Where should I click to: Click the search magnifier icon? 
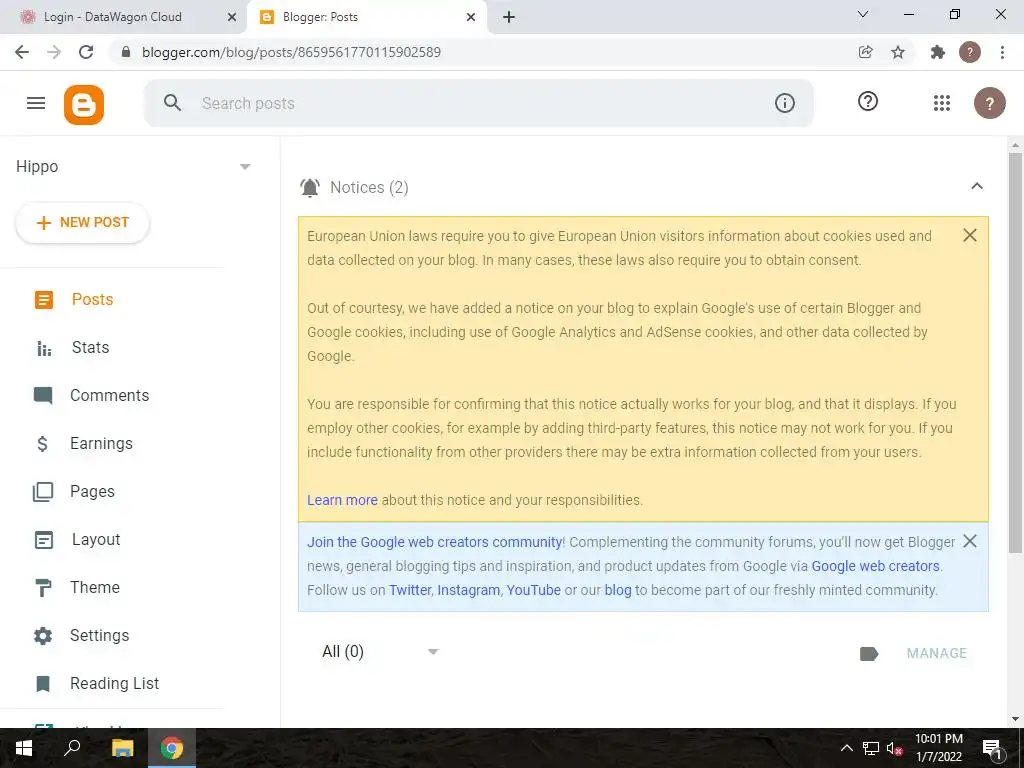(x=172, y=103)
